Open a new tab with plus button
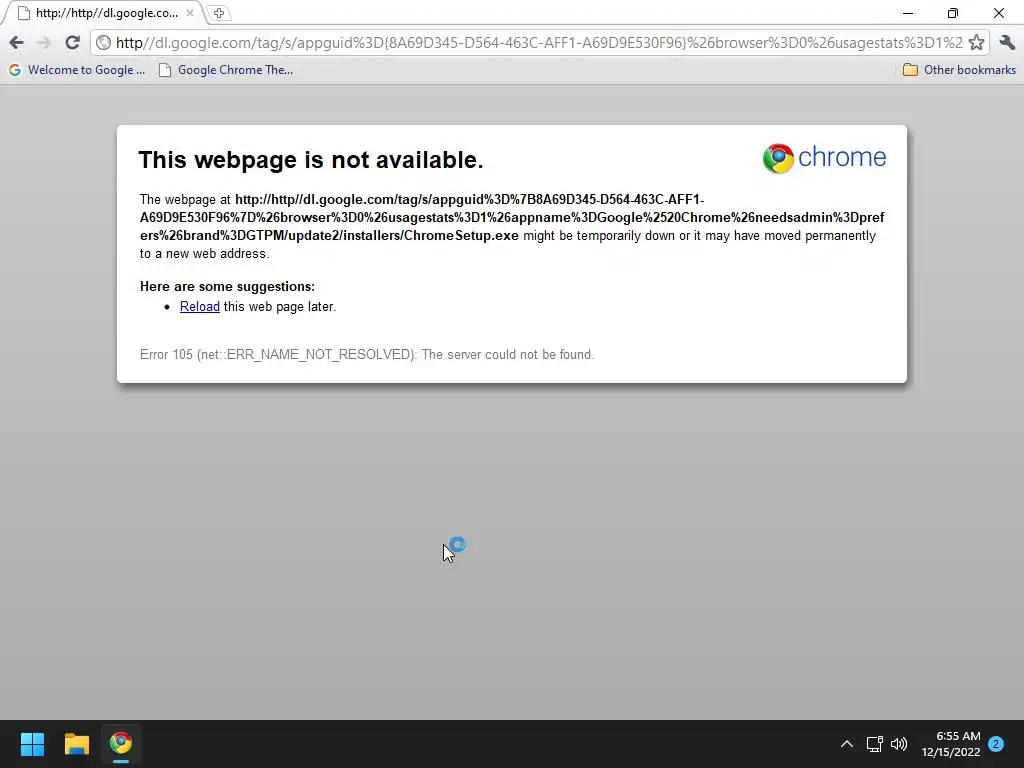1024x768 pixels. tap(219, 13)
